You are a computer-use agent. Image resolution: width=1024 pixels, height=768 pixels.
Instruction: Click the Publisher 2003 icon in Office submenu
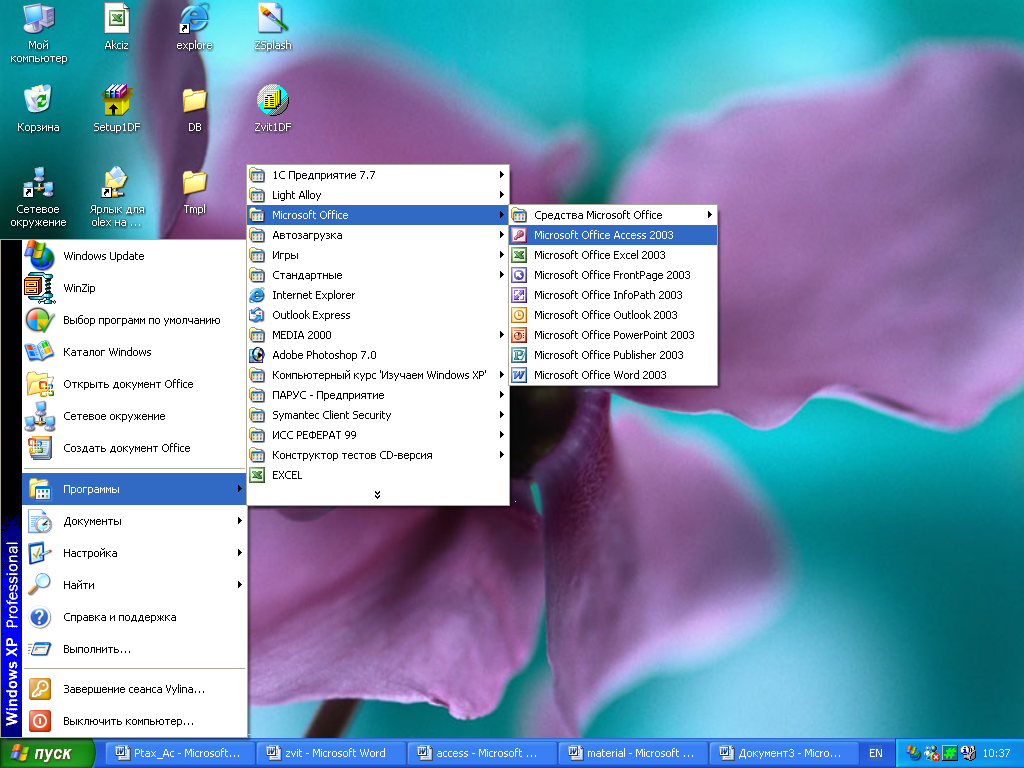[519, 355]
